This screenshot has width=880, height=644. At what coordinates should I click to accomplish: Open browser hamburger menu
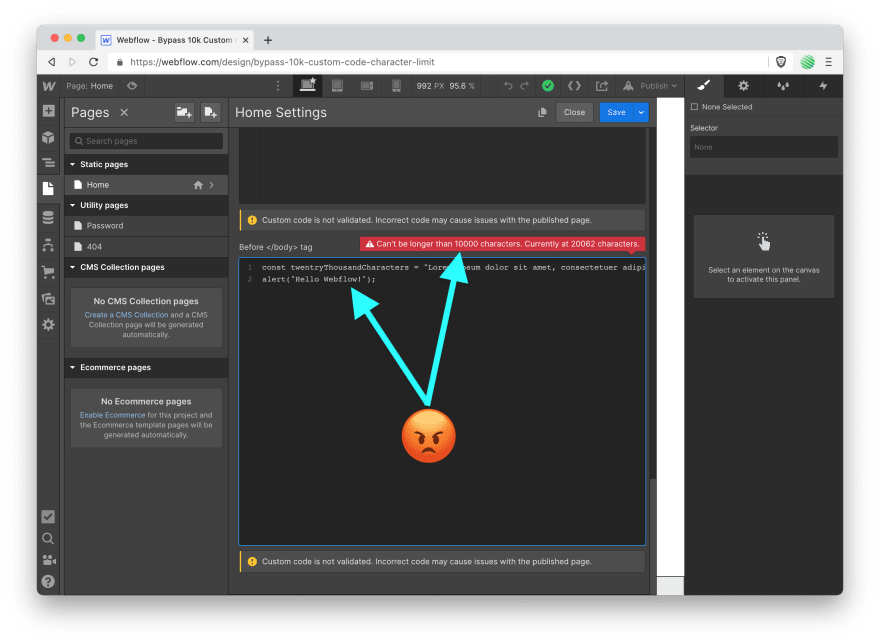pos(828,62)
